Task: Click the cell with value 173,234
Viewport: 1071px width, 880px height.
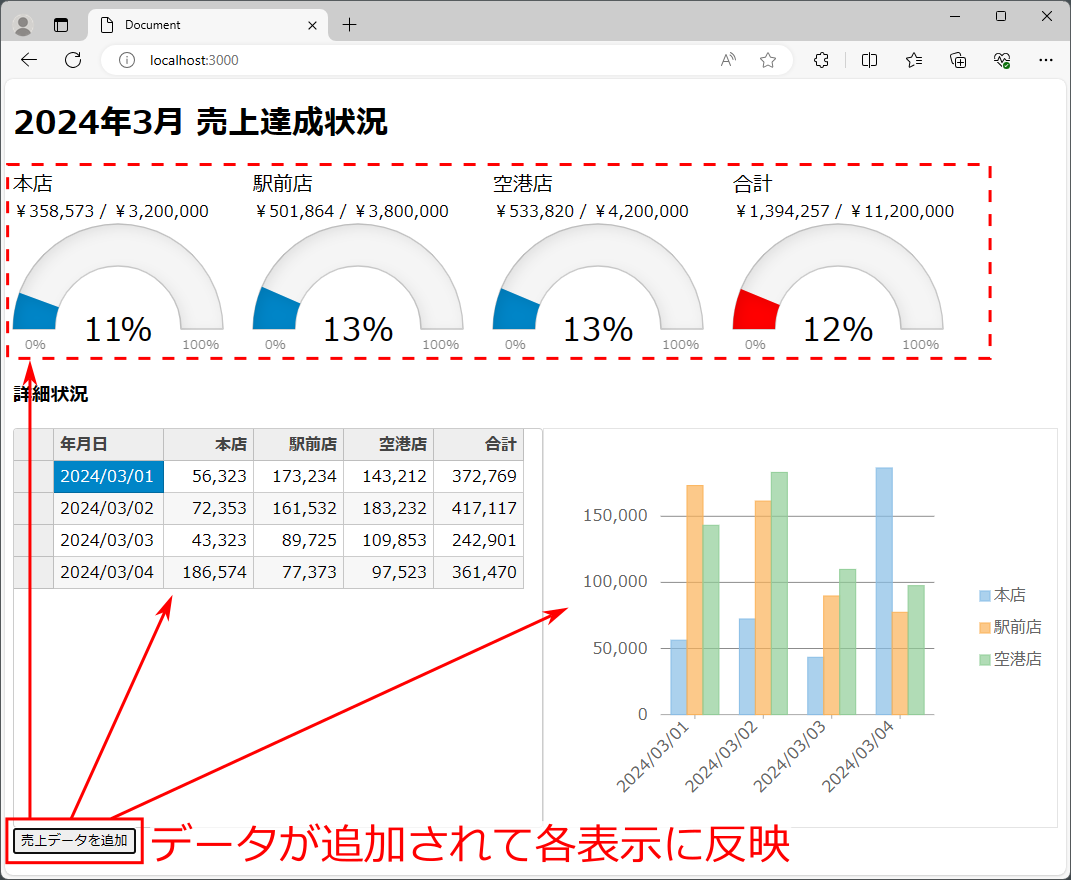Action: (298, 477)
